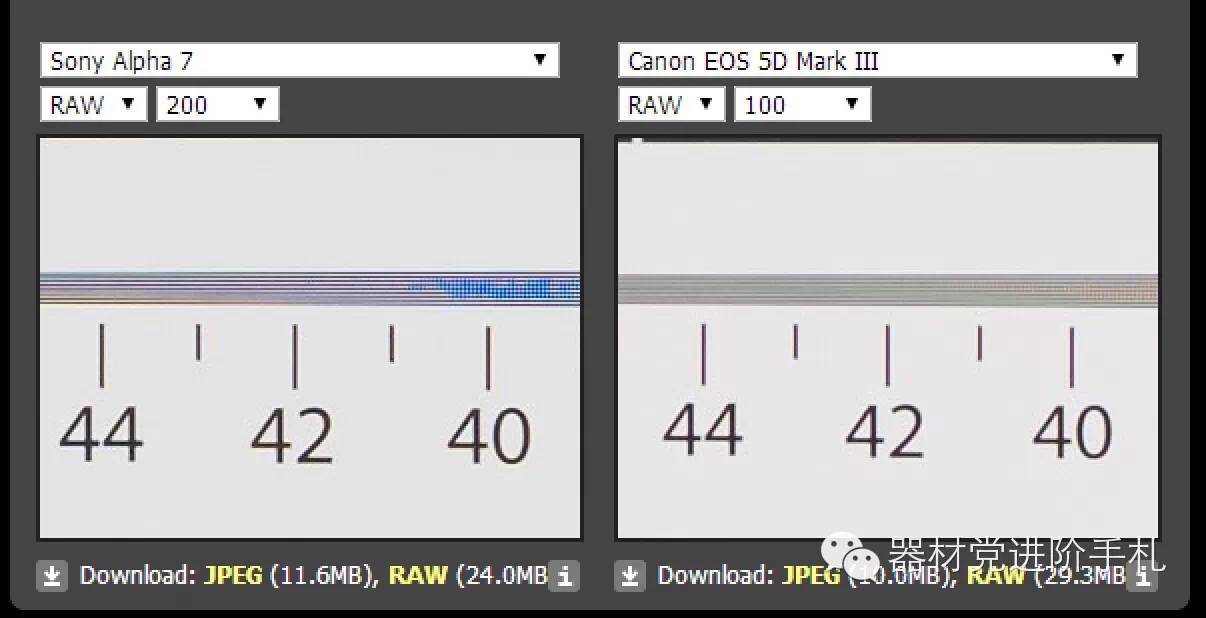Click the number 44 in the Sony crop
The image size is (1206, 618).
(101, 436)
